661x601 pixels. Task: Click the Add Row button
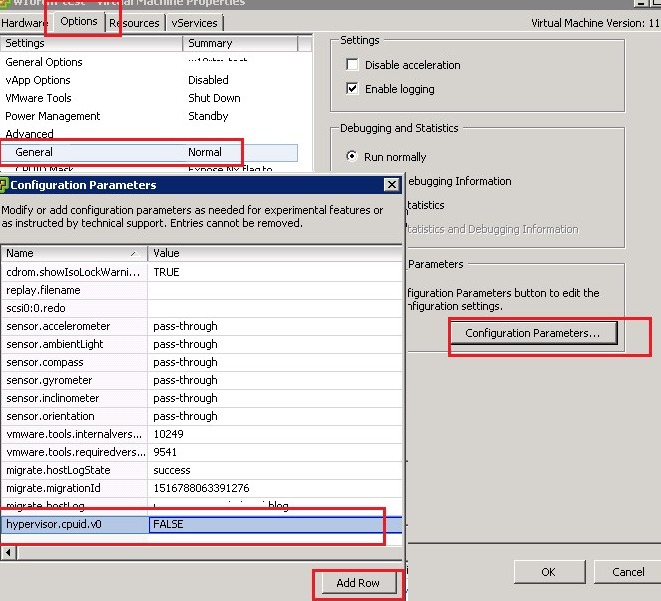(x=358, y=583)
